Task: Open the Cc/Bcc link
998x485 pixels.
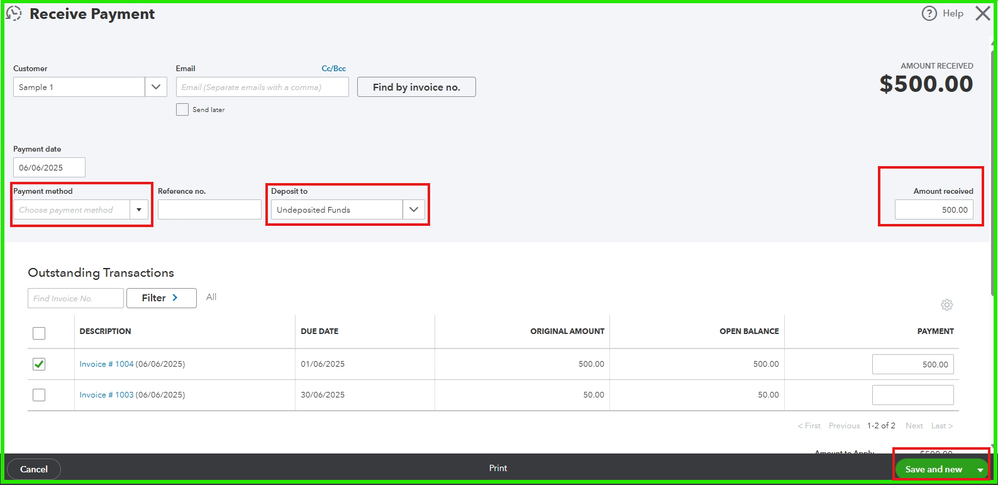Action: (334, 68)
